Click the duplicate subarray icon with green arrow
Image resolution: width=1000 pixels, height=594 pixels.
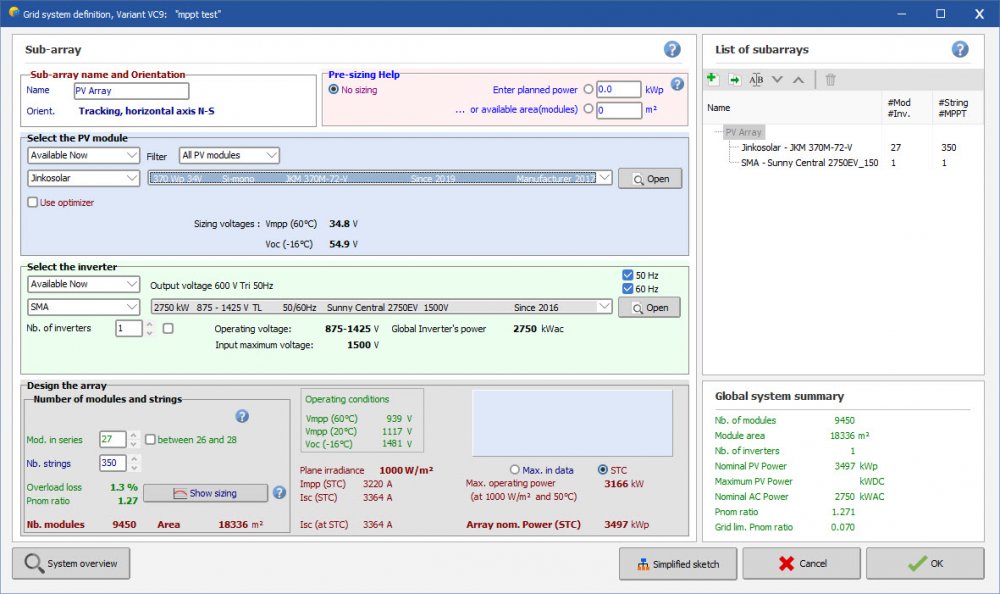(x=734, y=79)
